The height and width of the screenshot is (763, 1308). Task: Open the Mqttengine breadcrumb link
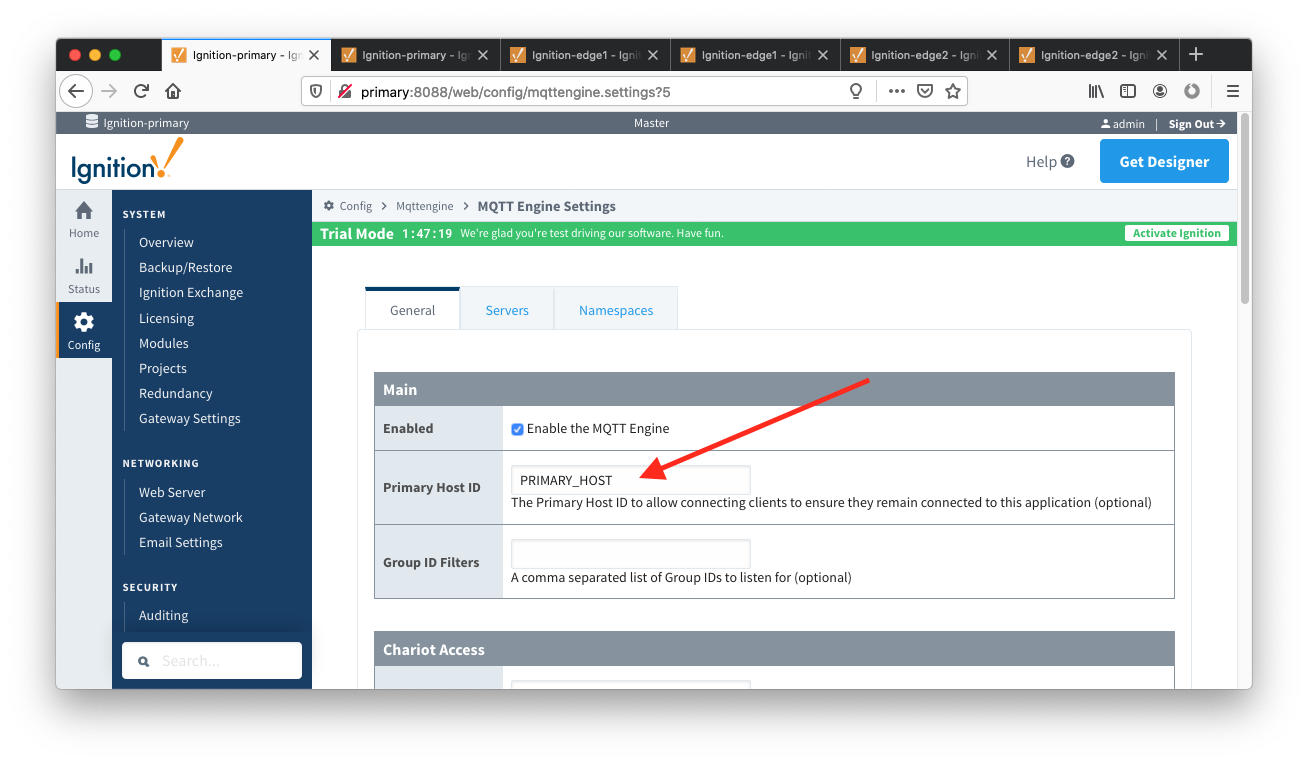coord(424,206)
